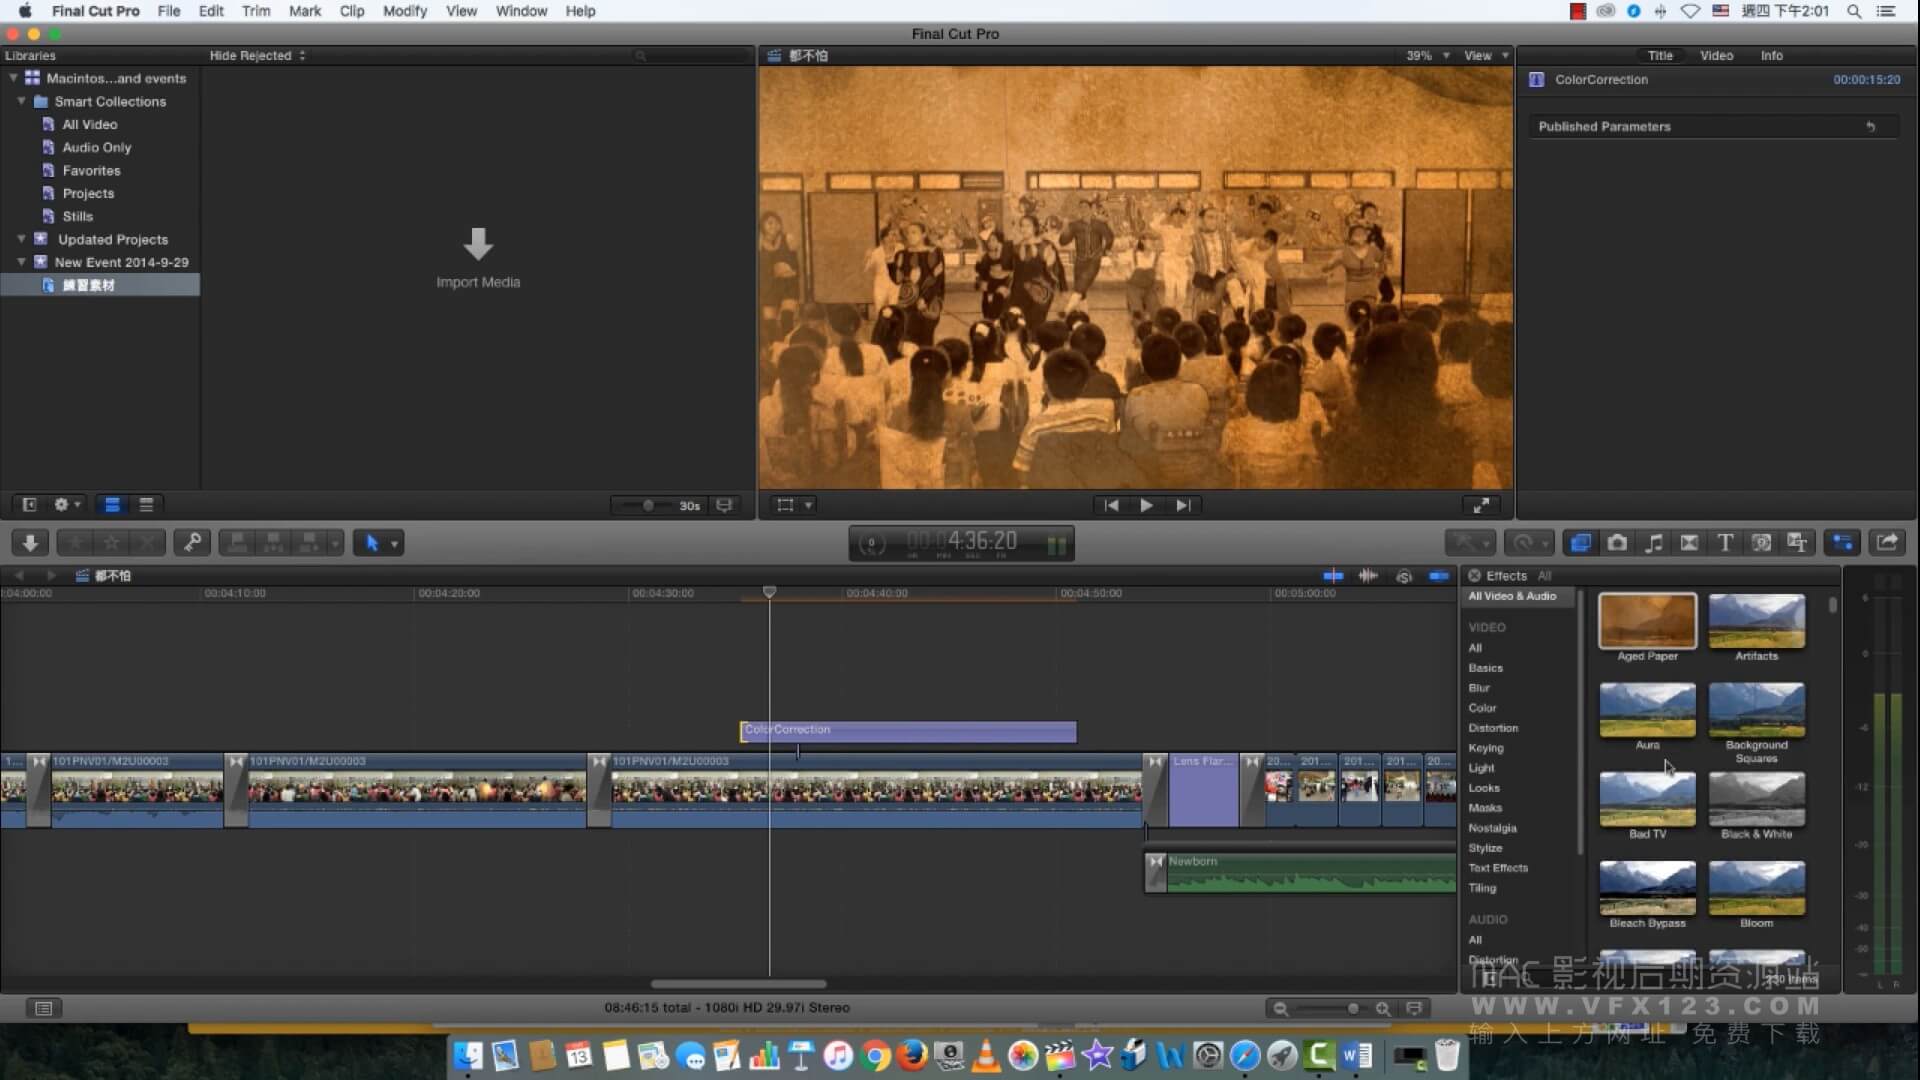Screen dimensions: 1920x1080
Task: Click the Share project button
Action: coord(1887,543)
